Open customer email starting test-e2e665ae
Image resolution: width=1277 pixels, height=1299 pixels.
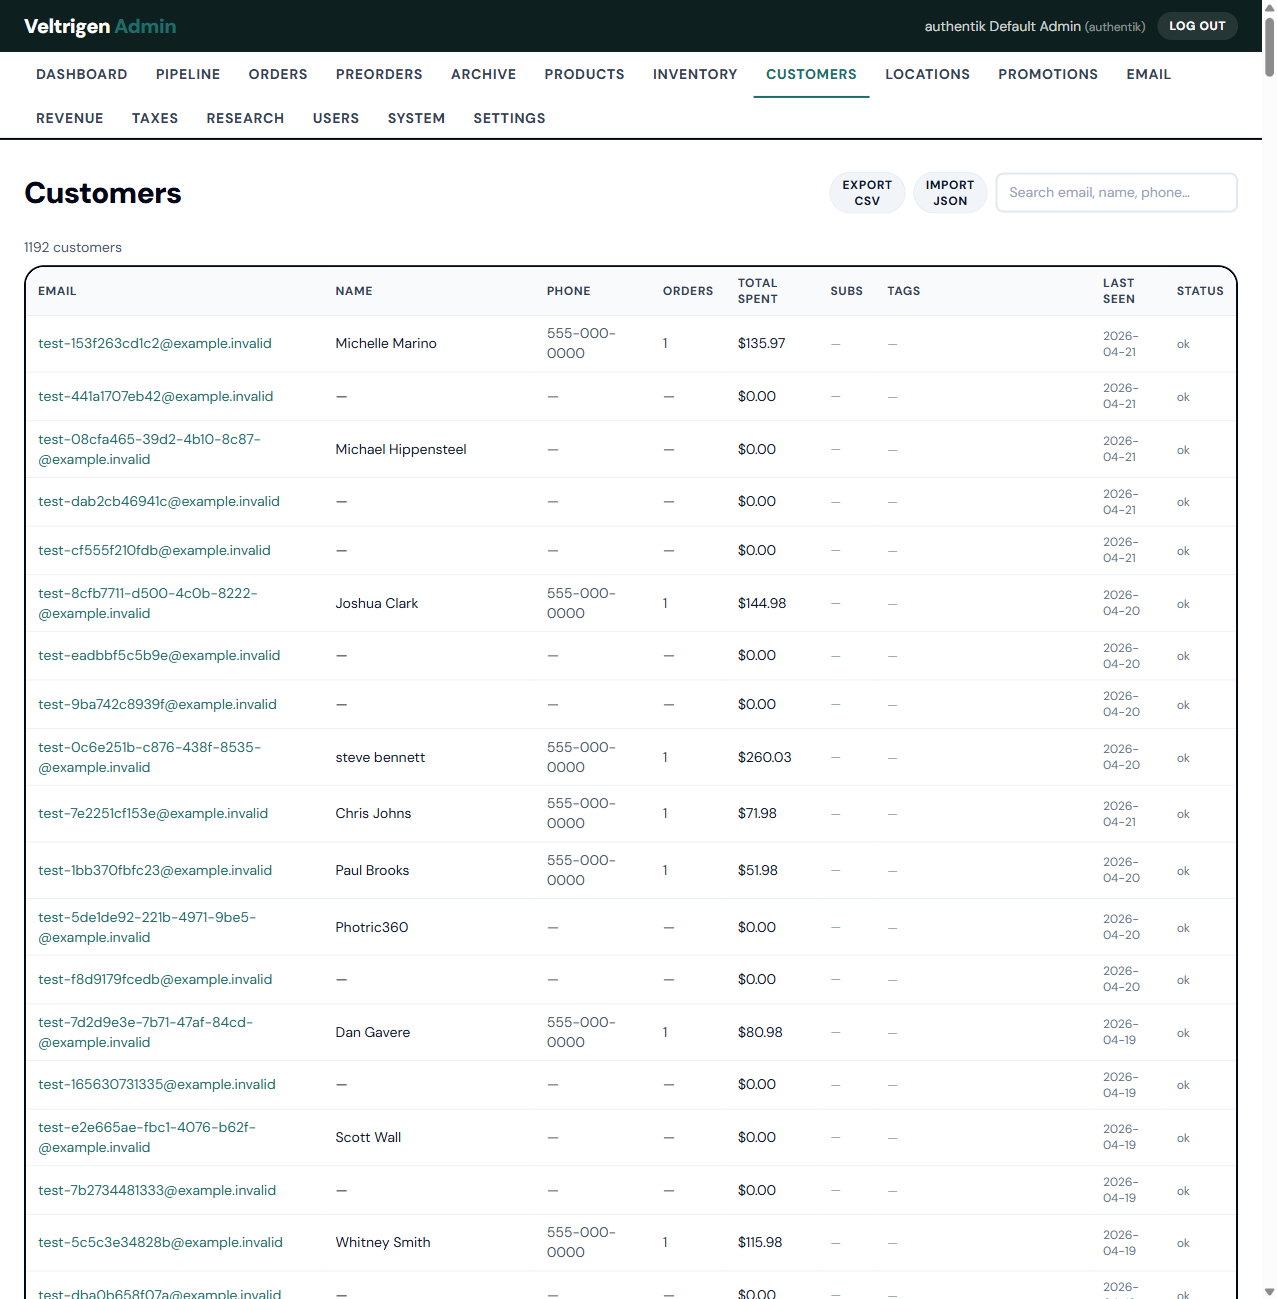click(147, 1137)
